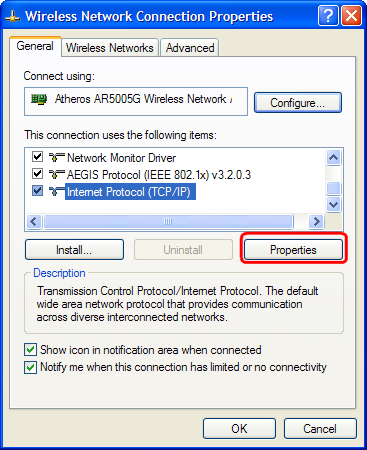Click the horizontal scroll right arrow
This screenshot has width=367, height=450.
tap(316, 221)
